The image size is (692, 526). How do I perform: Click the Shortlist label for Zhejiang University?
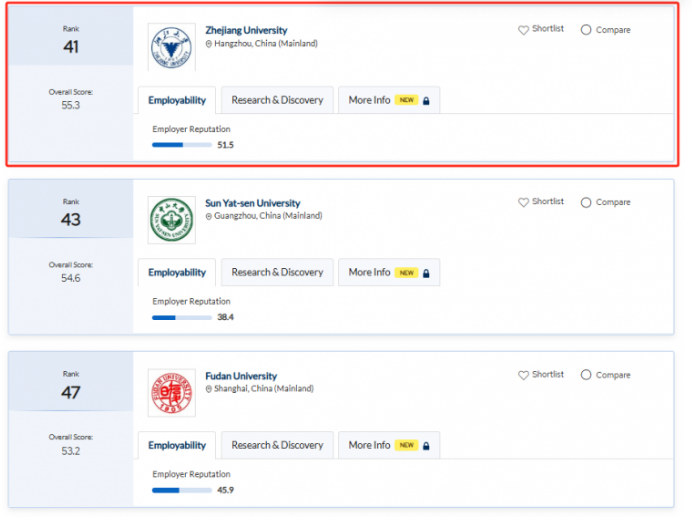point(548,29)
